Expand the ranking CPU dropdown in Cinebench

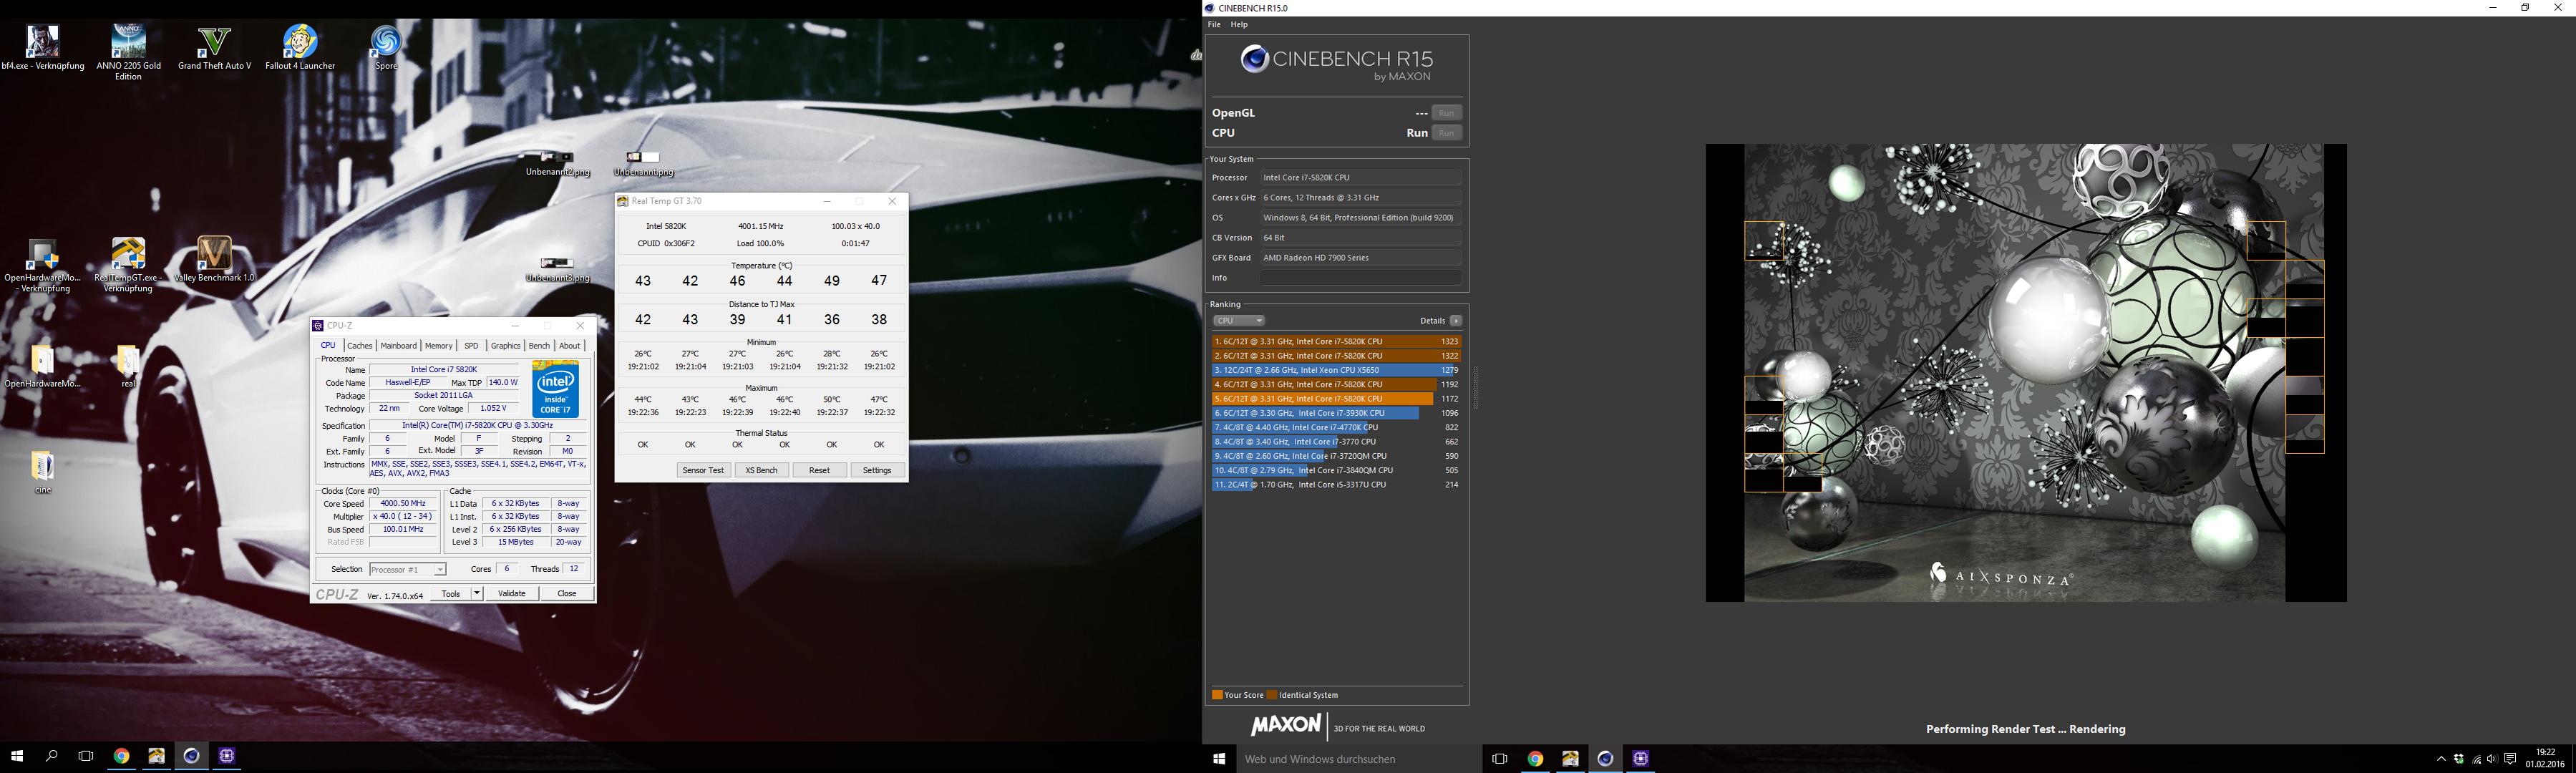[x=1238, y=321]
